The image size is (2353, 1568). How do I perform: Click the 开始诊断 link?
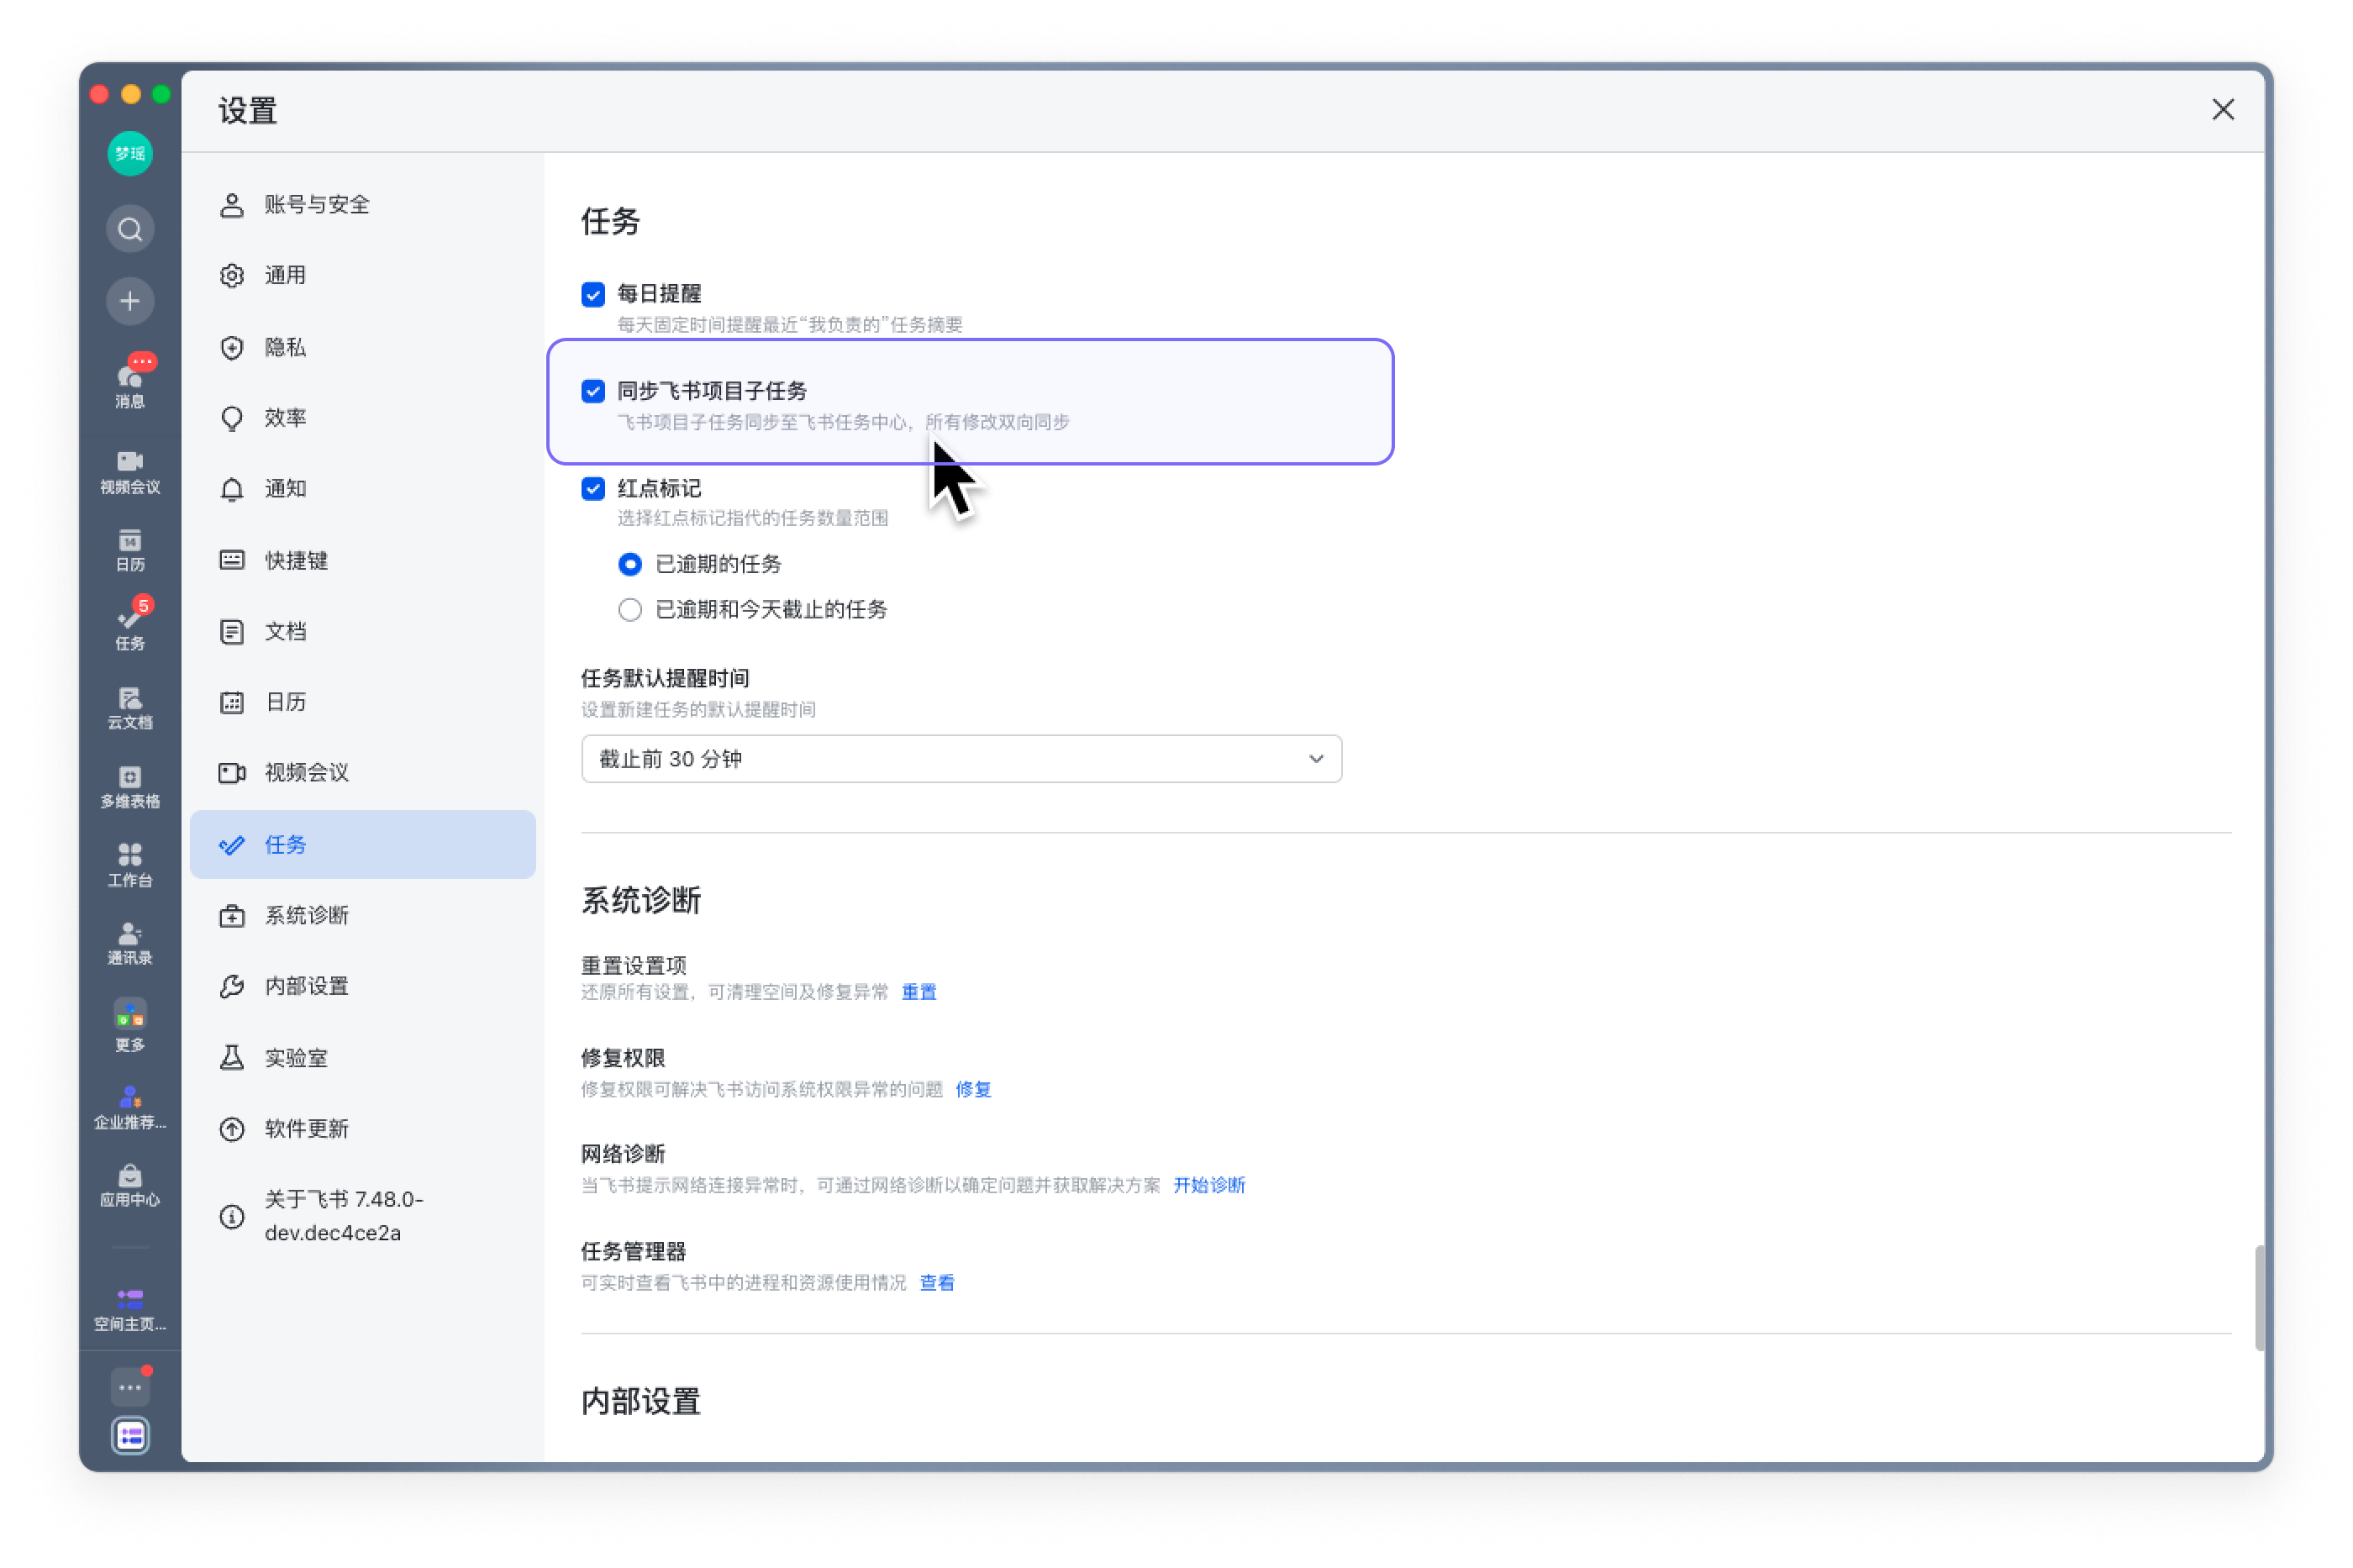click(1208, 1185)
